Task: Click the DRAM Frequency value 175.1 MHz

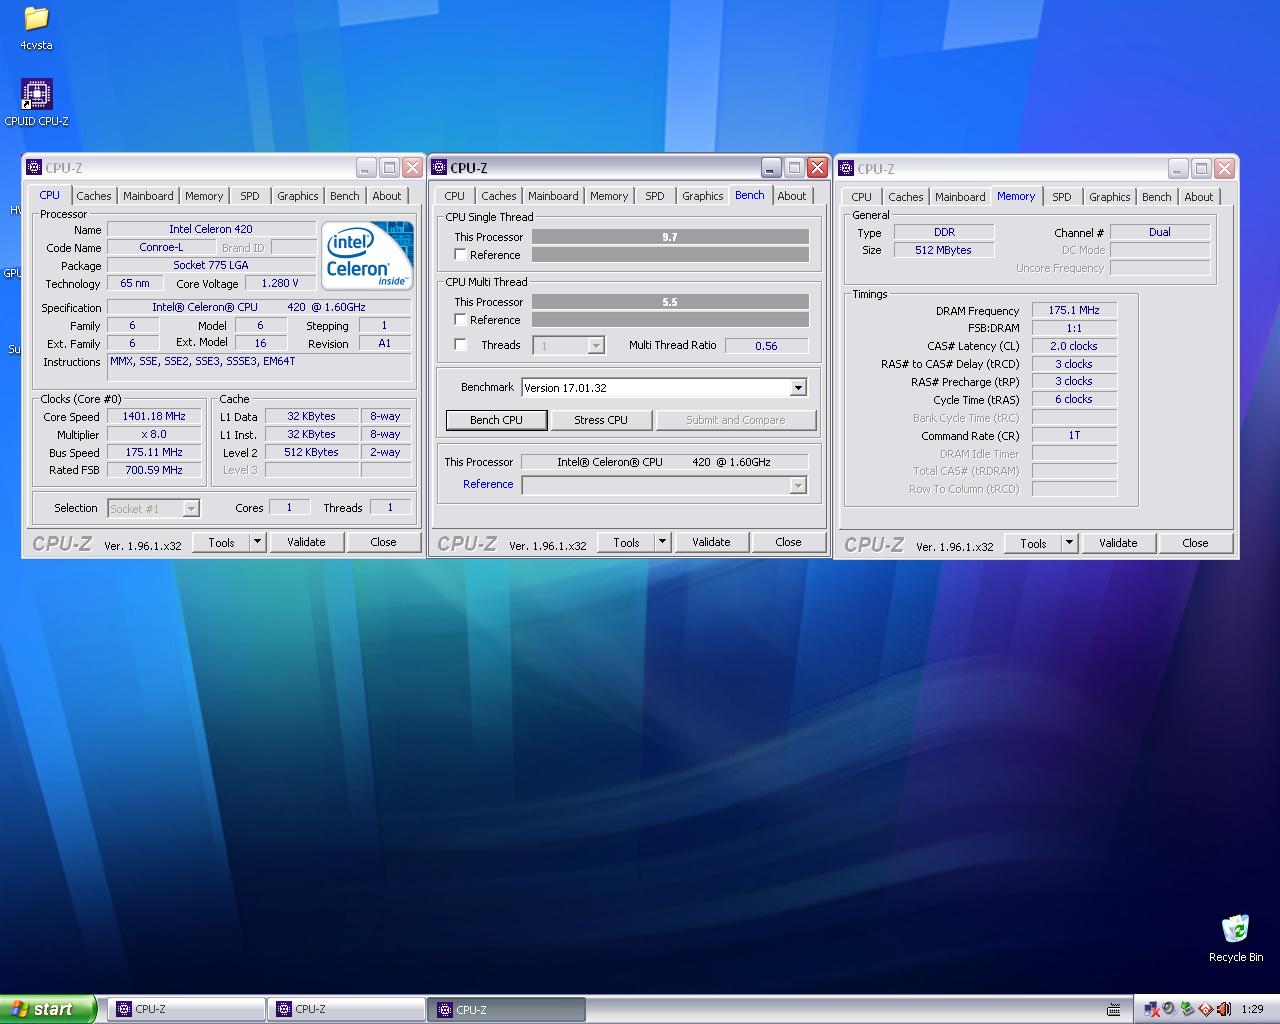Action: [x=1074, y=310]
